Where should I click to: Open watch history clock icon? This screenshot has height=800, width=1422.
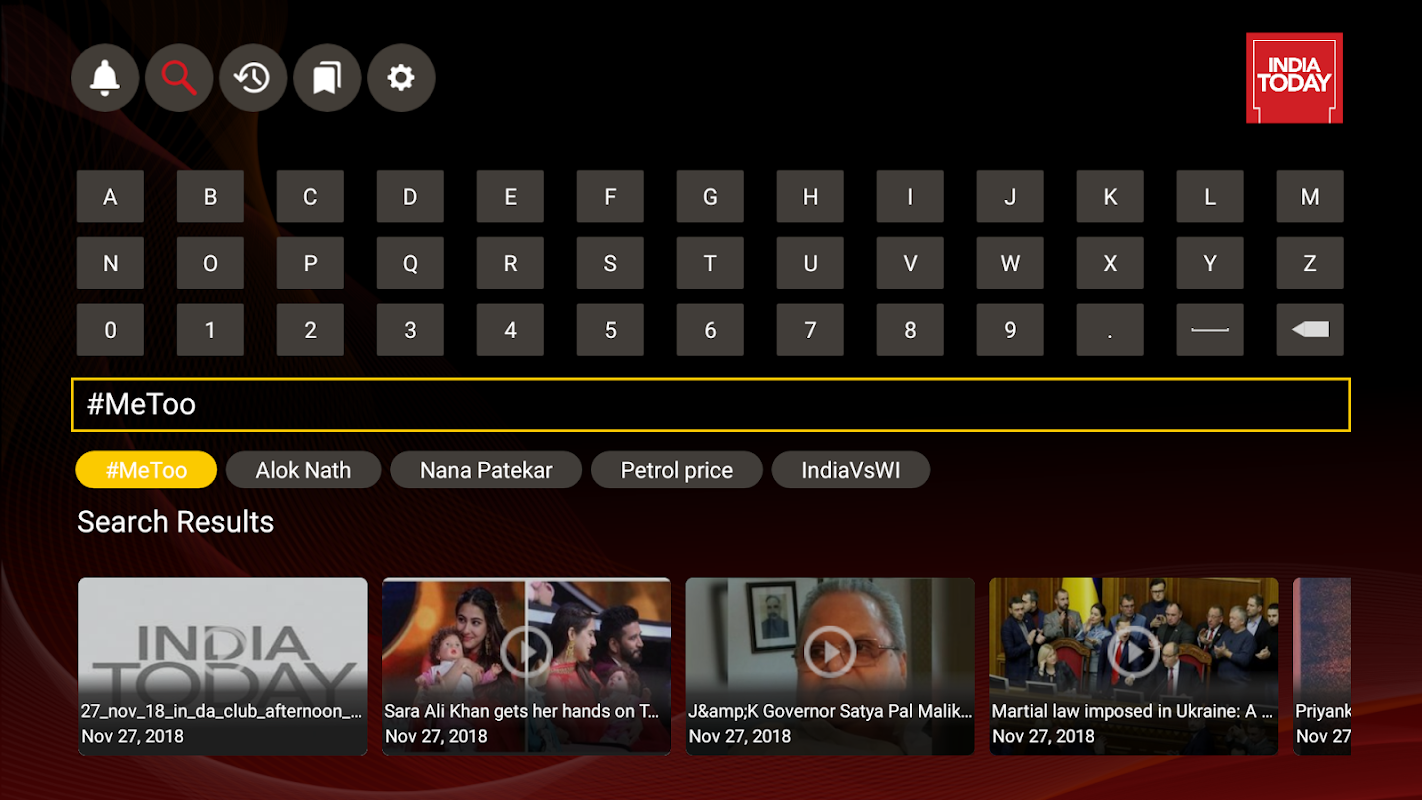click(x=253, y=78)
